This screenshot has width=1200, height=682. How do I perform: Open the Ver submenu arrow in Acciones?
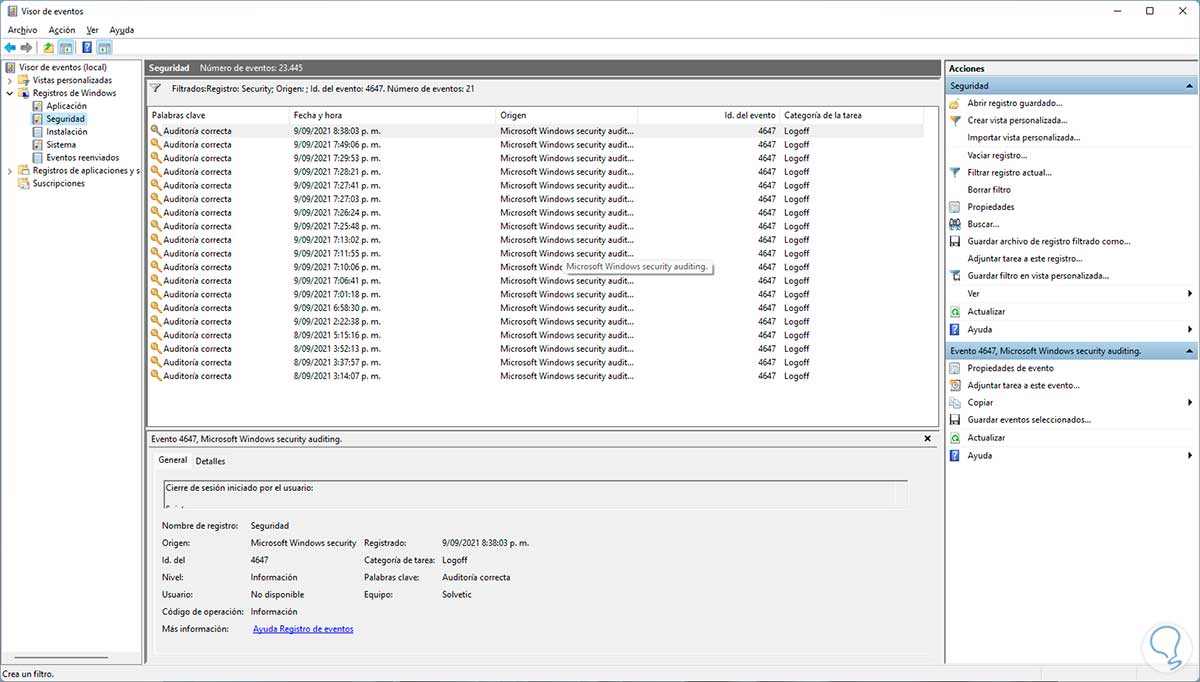click(1190, 294)
